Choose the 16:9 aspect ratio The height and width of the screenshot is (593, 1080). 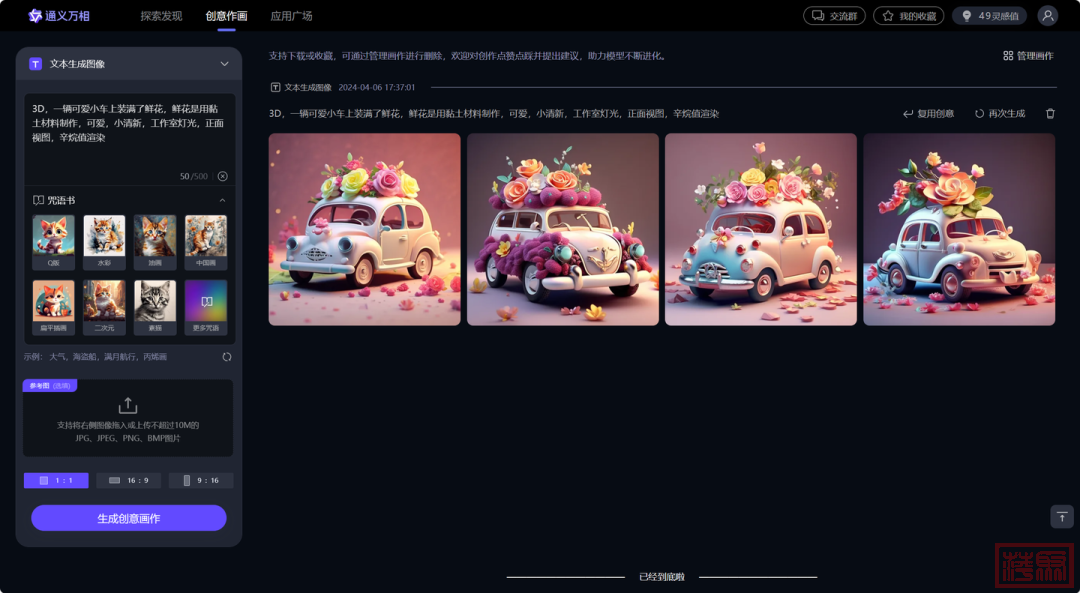[x=128, y=480]
